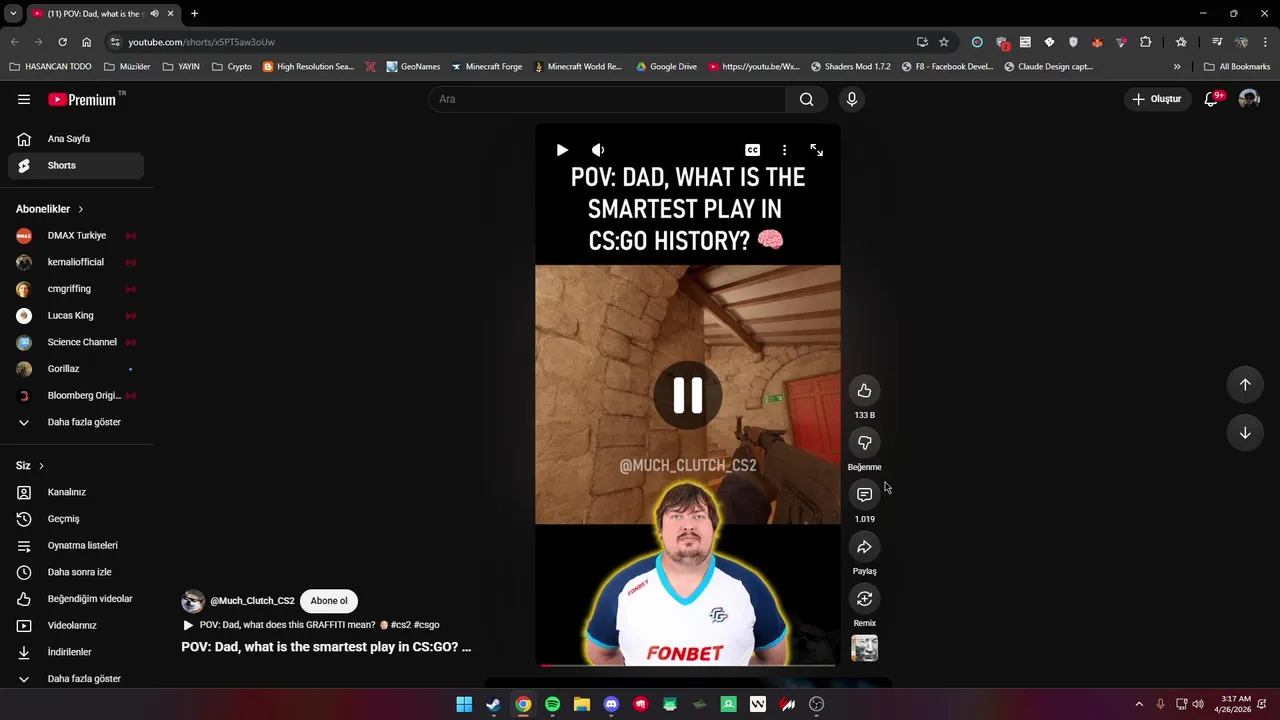Open DMAX Turkiye subscription
The height and width of the screenshot is (720, 1280).
(76, 236)
